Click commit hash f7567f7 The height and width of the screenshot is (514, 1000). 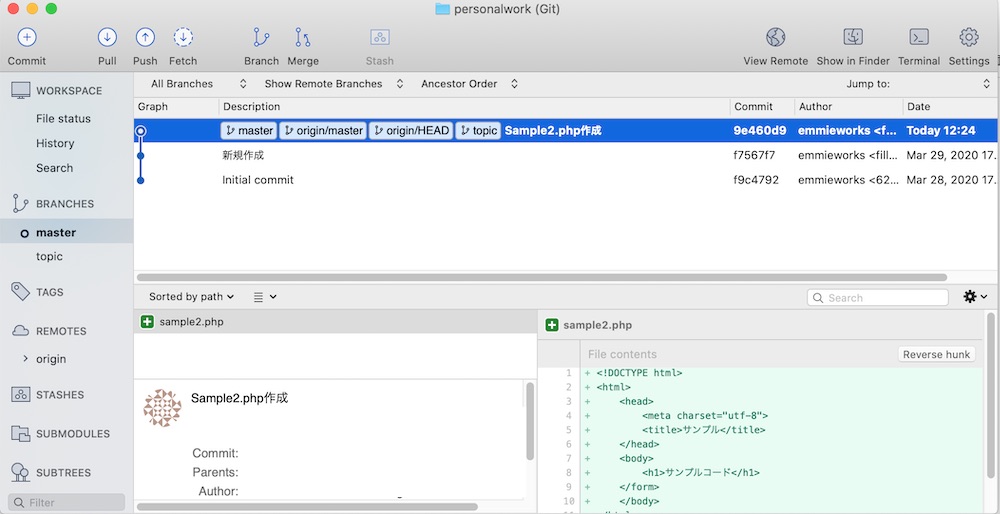click(x=754, y=155)
